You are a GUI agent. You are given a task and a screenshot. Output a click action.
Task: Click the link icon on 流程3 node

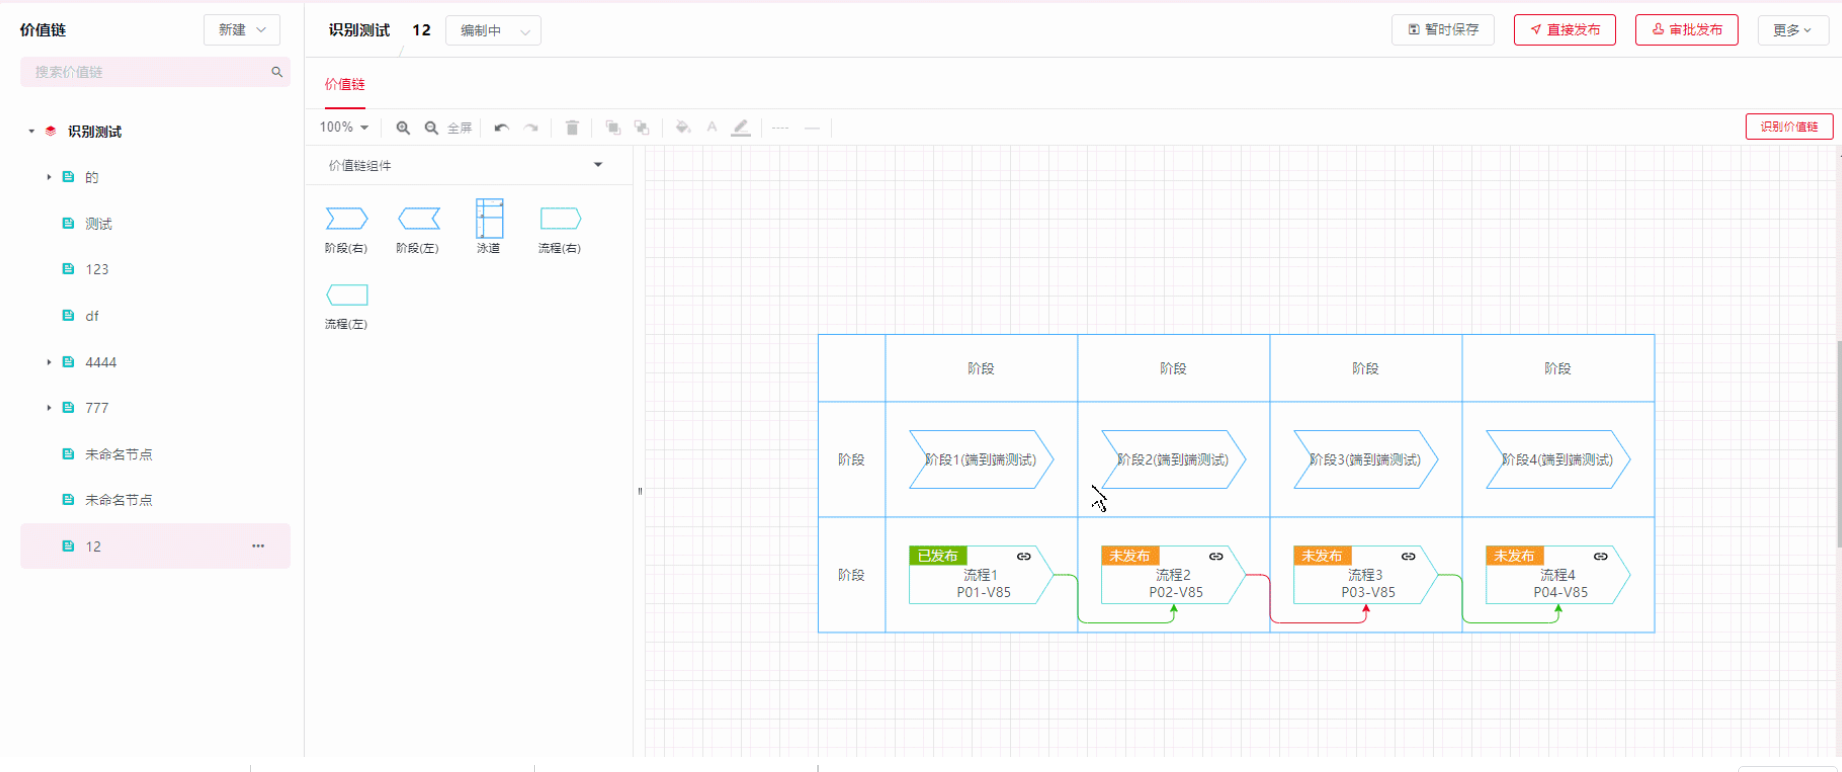[1408, 557]
